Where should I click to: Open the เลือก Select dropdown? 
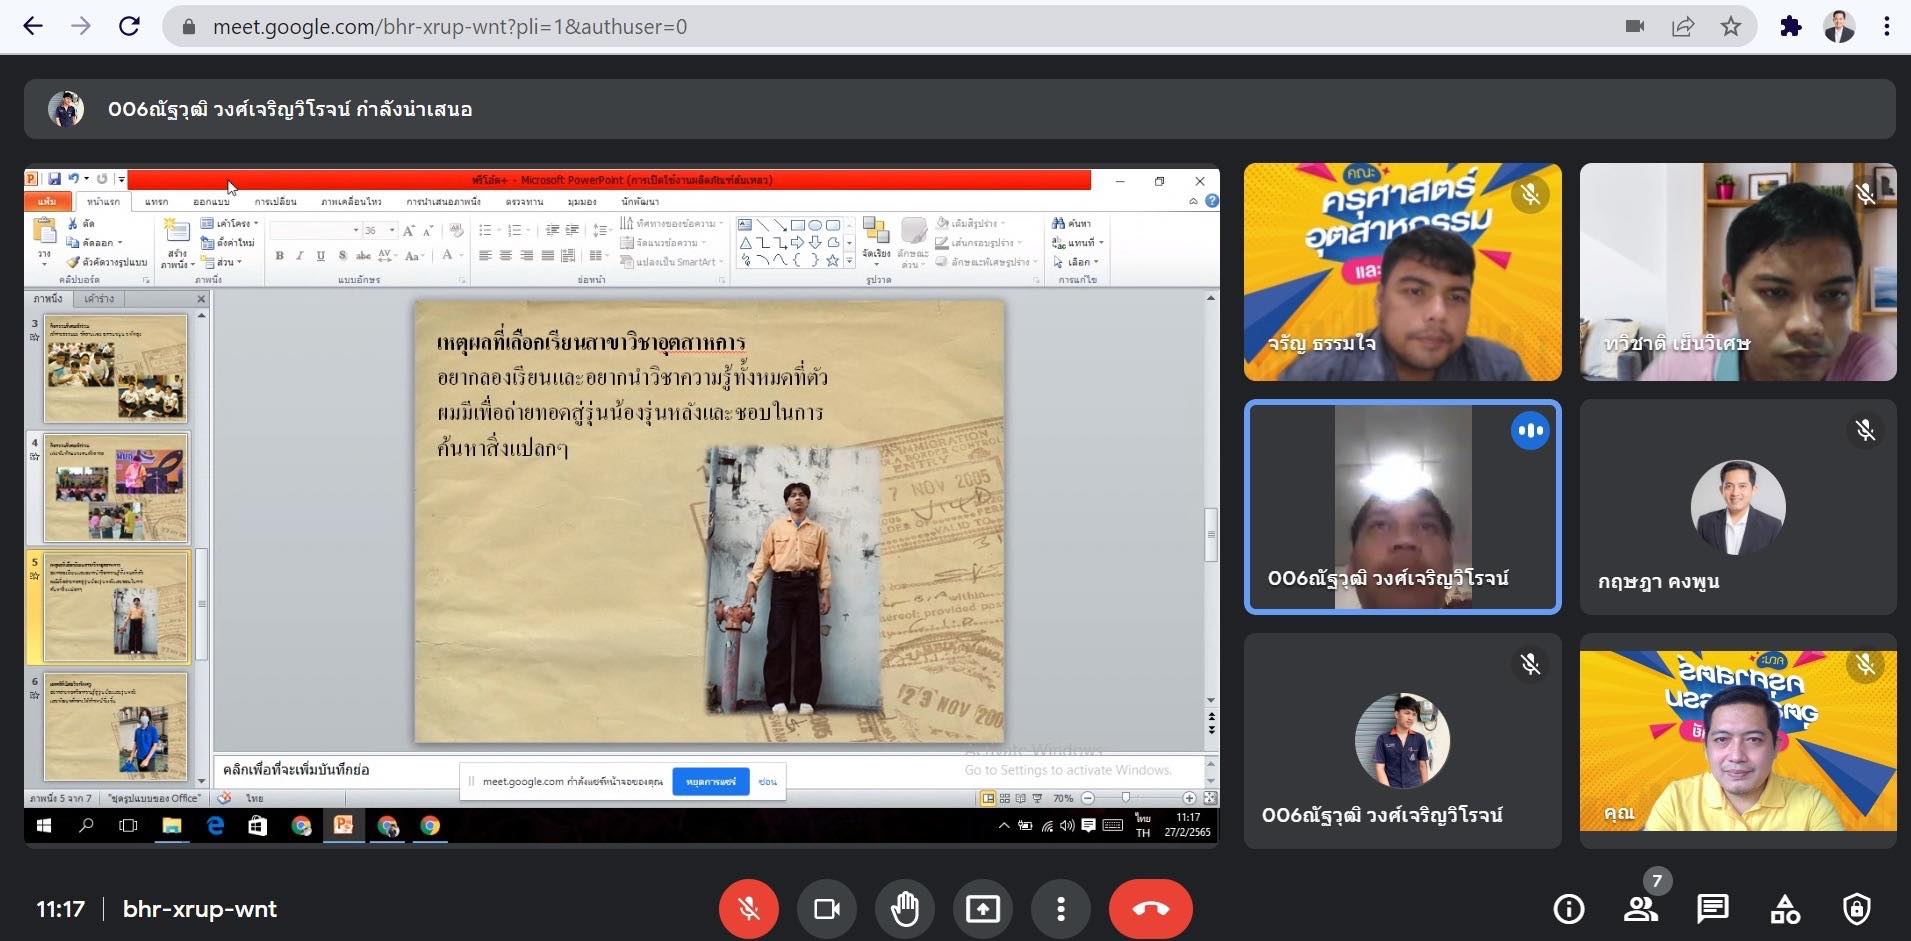coord(1076,262)
